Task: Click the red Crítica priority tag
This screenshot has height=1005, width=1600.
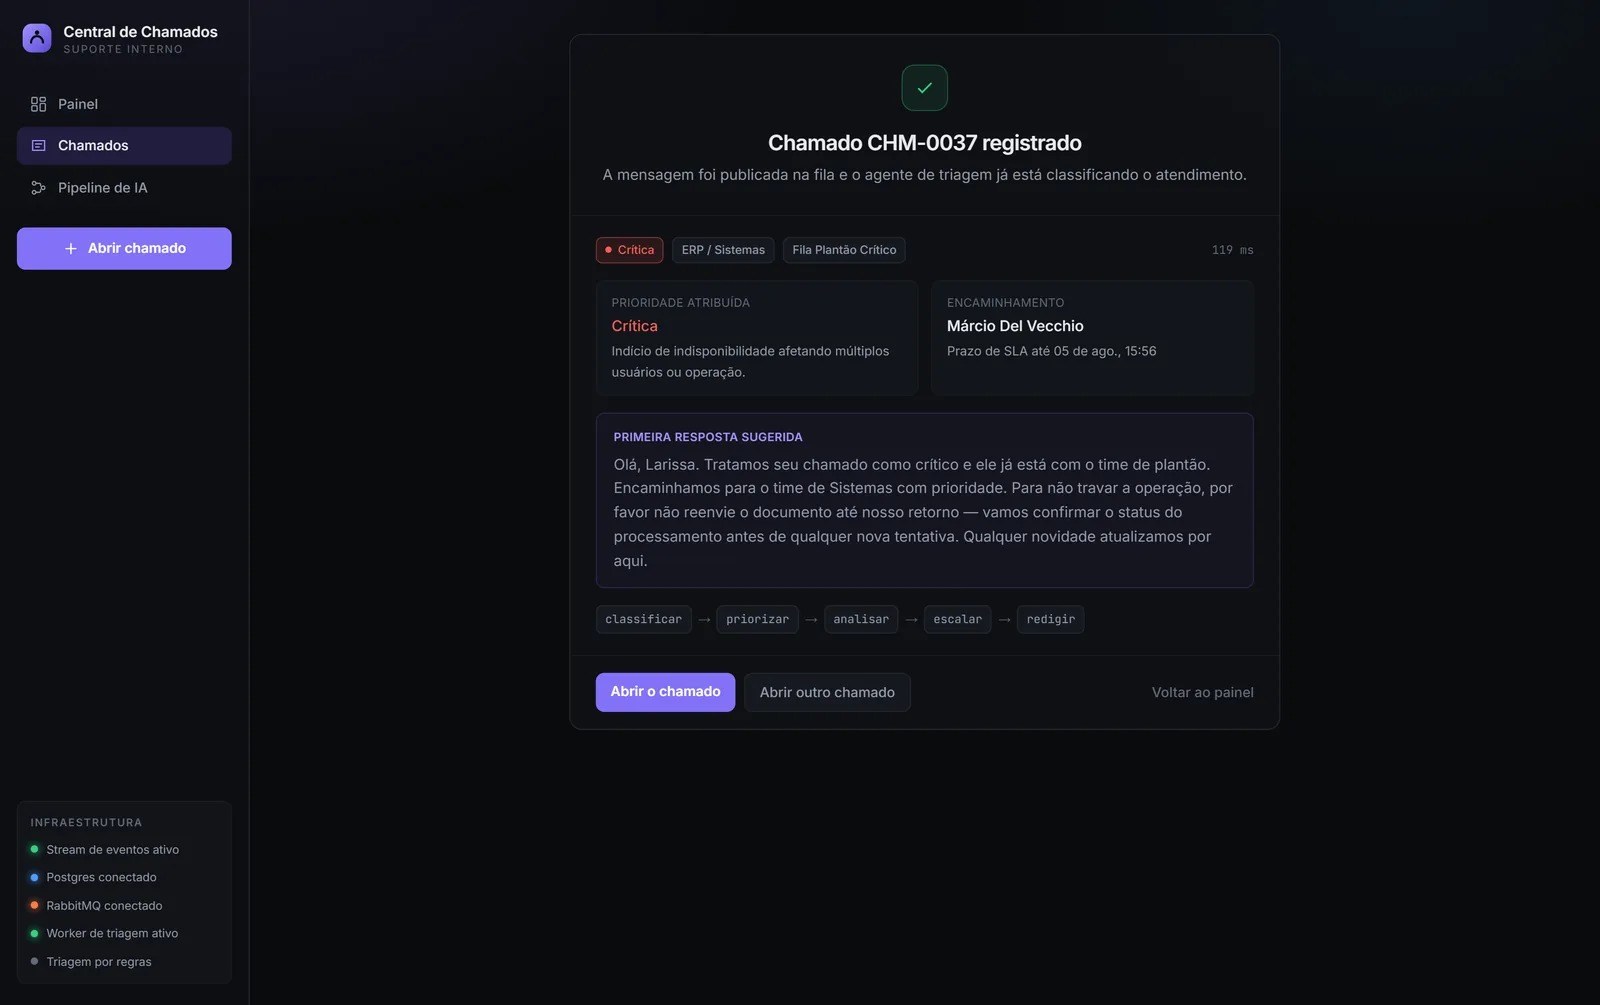Action: (629, 250)
